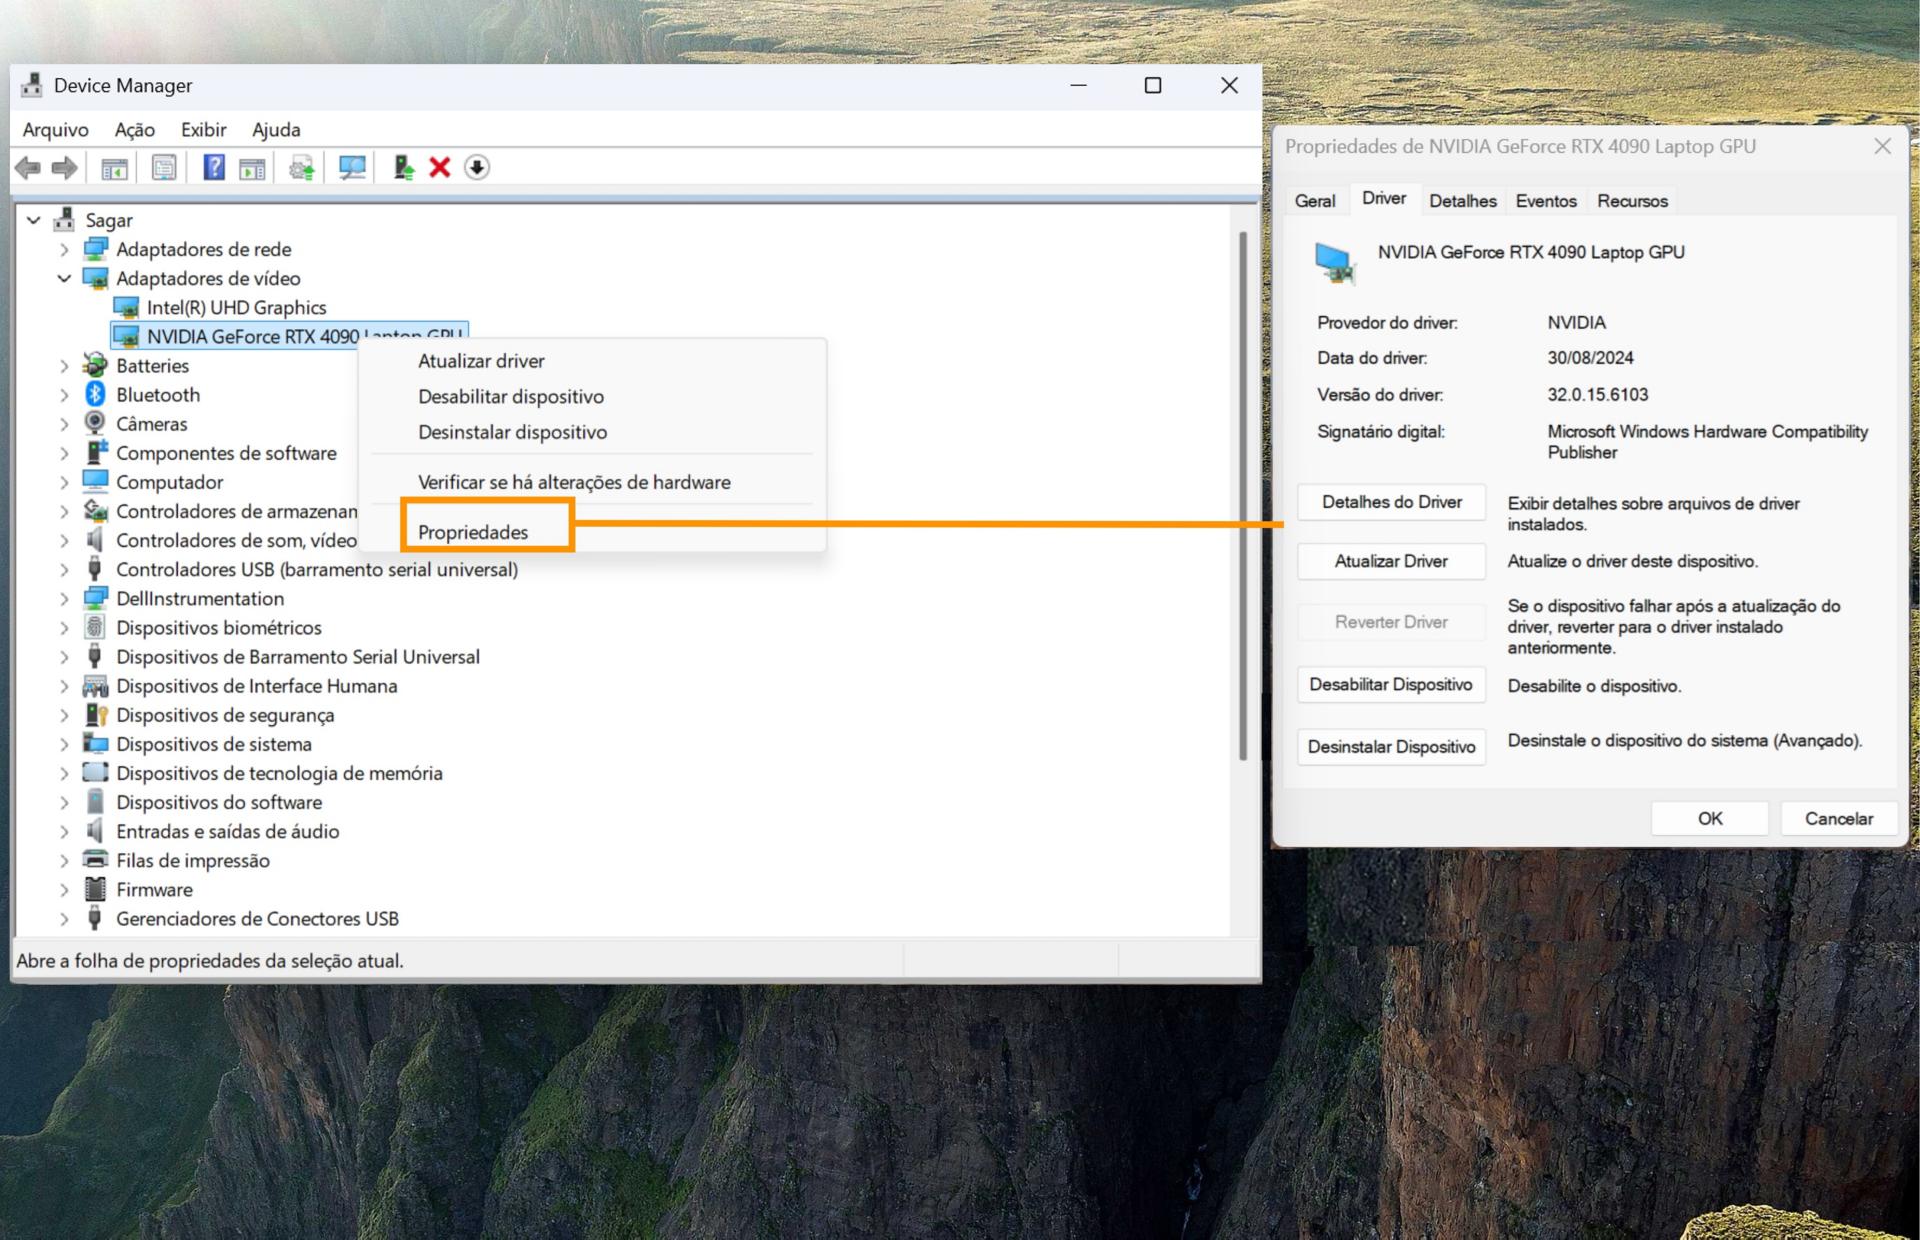Viewport: 1920px width, 1240px height.
Task: Click the show/hide console tree icon
Action: point(114,167)
